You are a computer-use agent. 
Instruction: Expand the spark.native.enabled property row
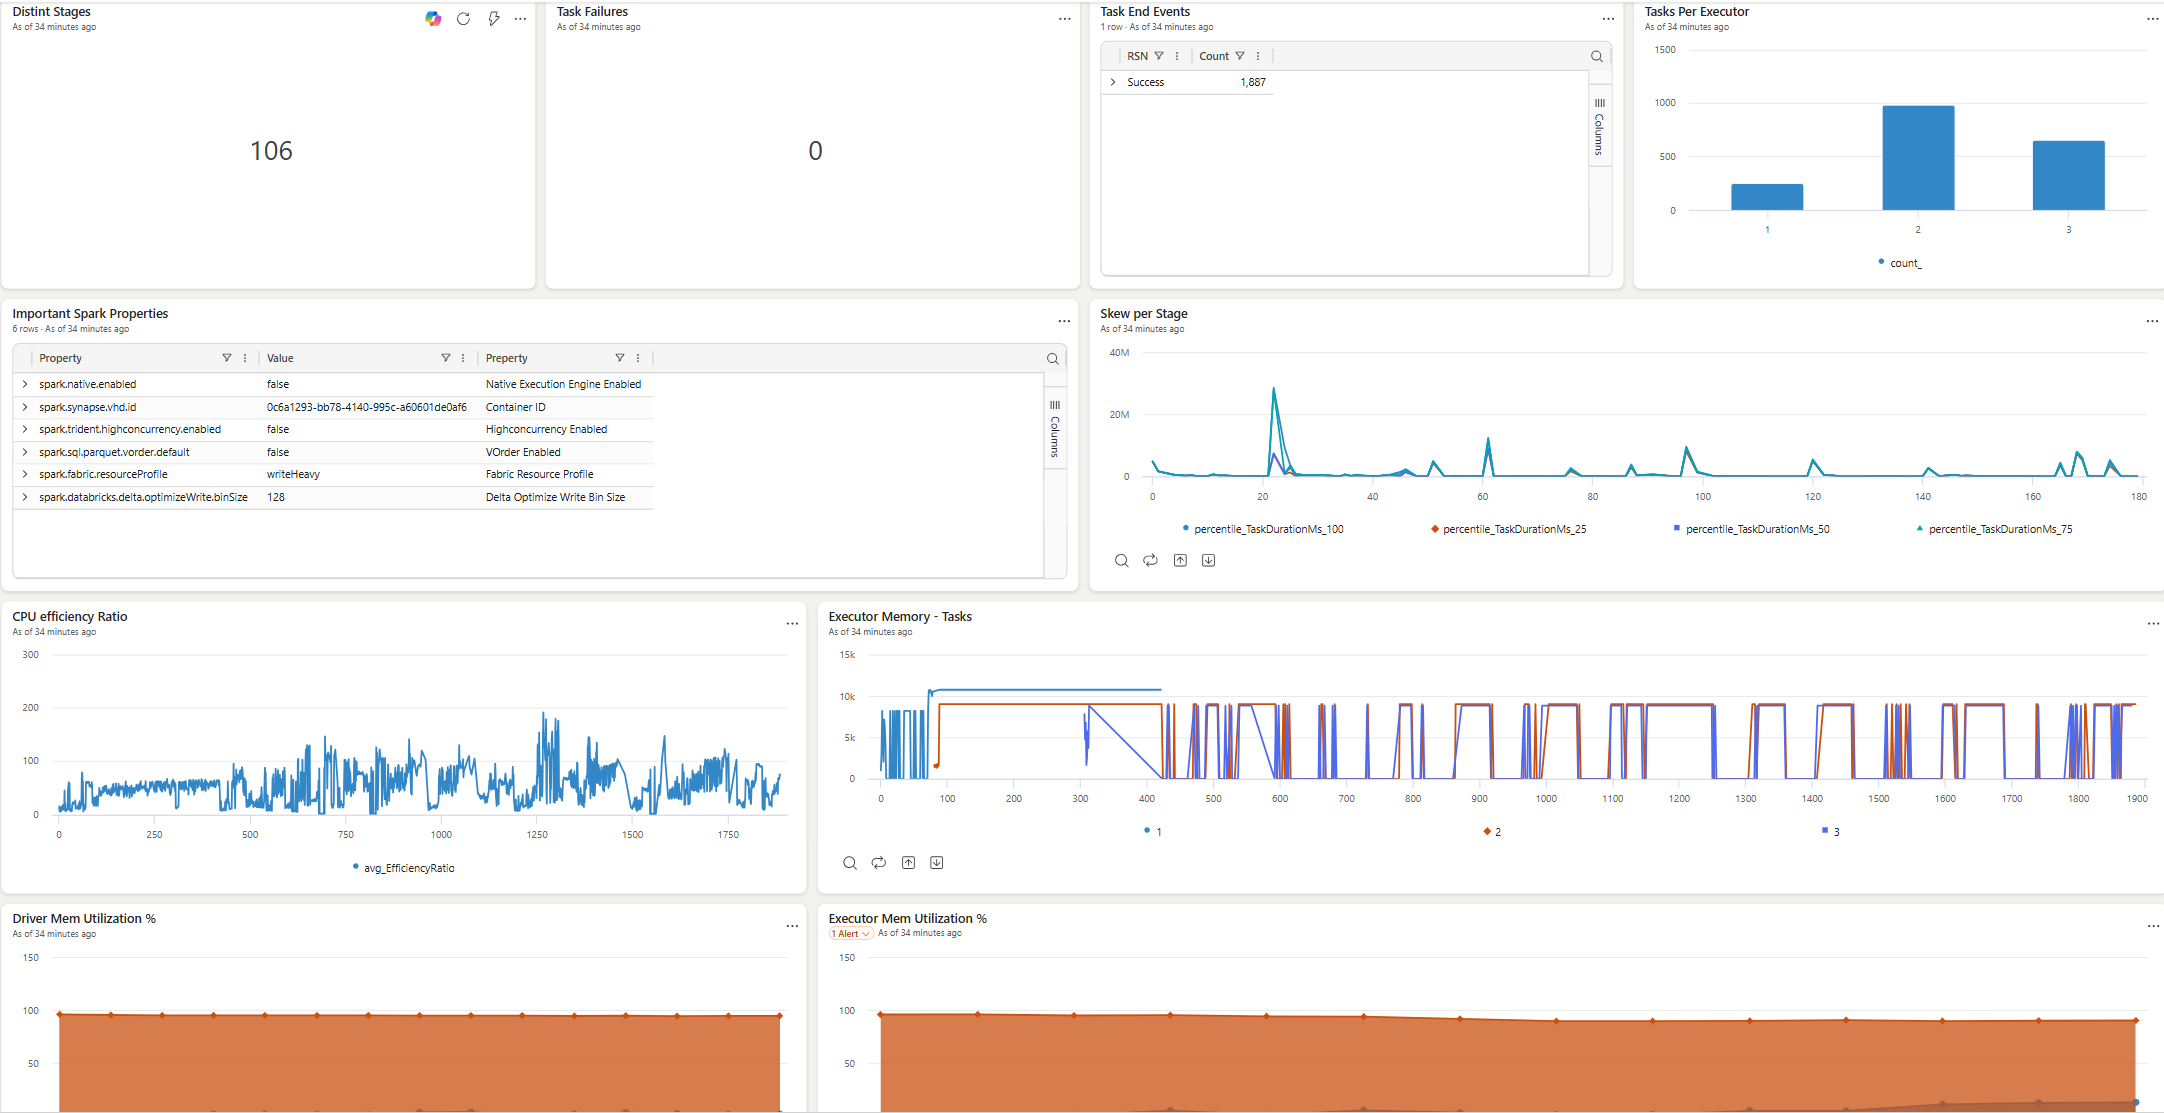(25, 384)
